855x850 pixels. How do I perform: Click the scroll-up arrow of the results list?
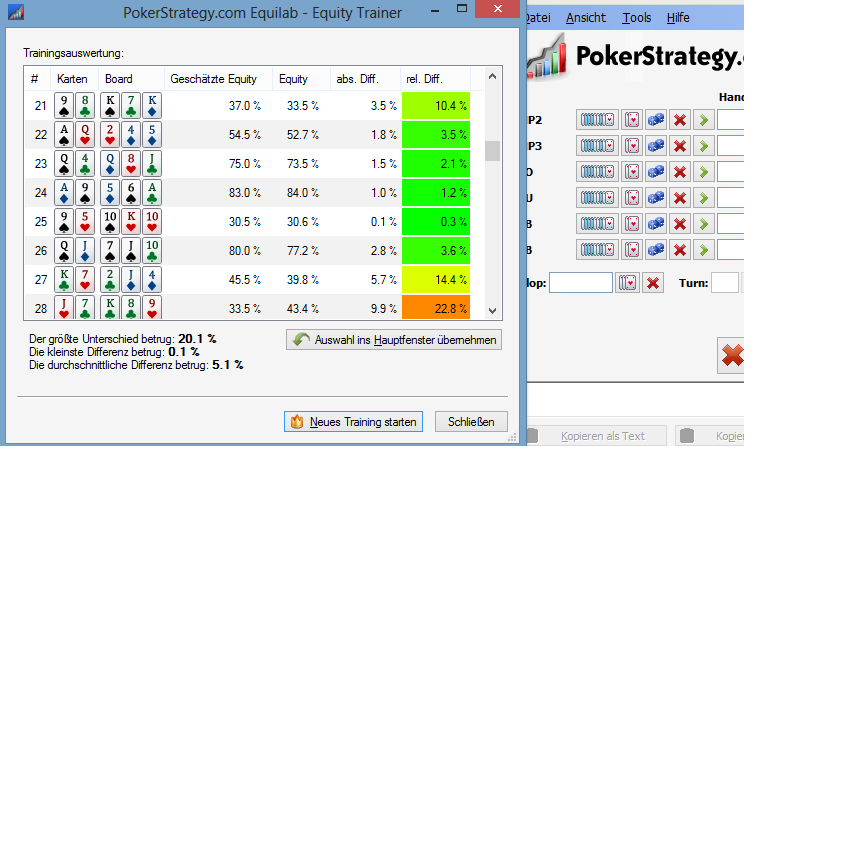click(x=492, y=76)
